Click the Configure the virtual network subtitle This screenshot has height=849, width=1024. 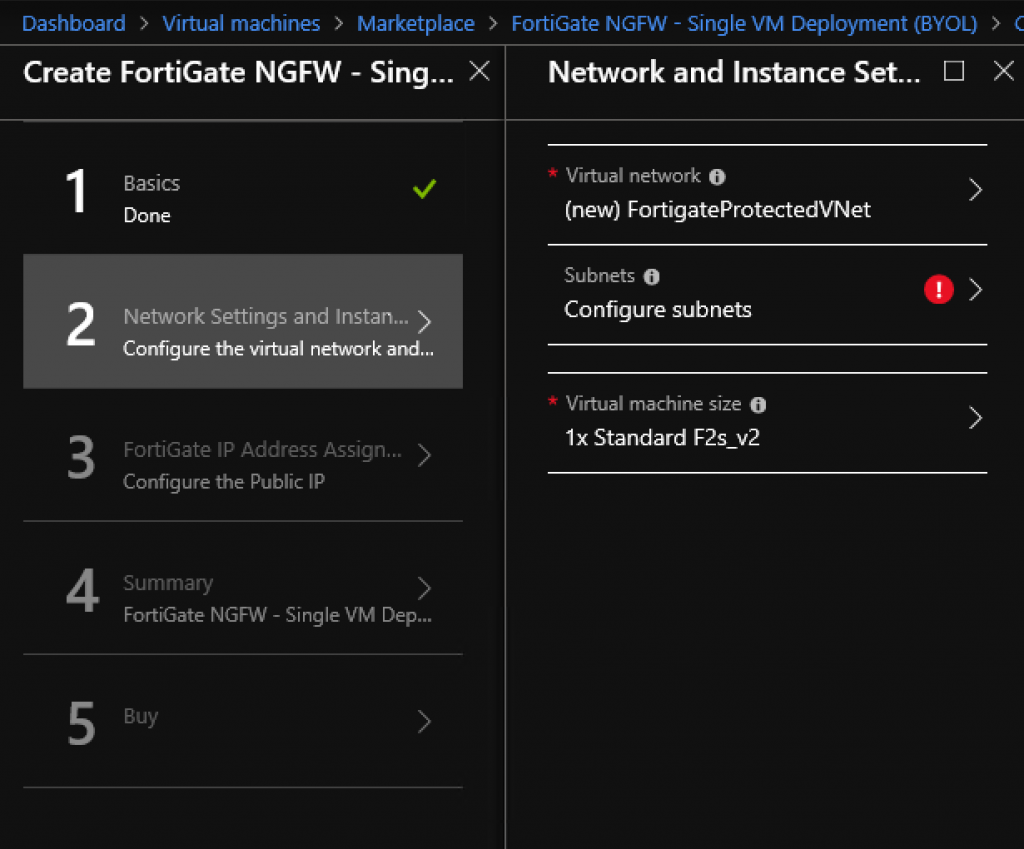278,349
